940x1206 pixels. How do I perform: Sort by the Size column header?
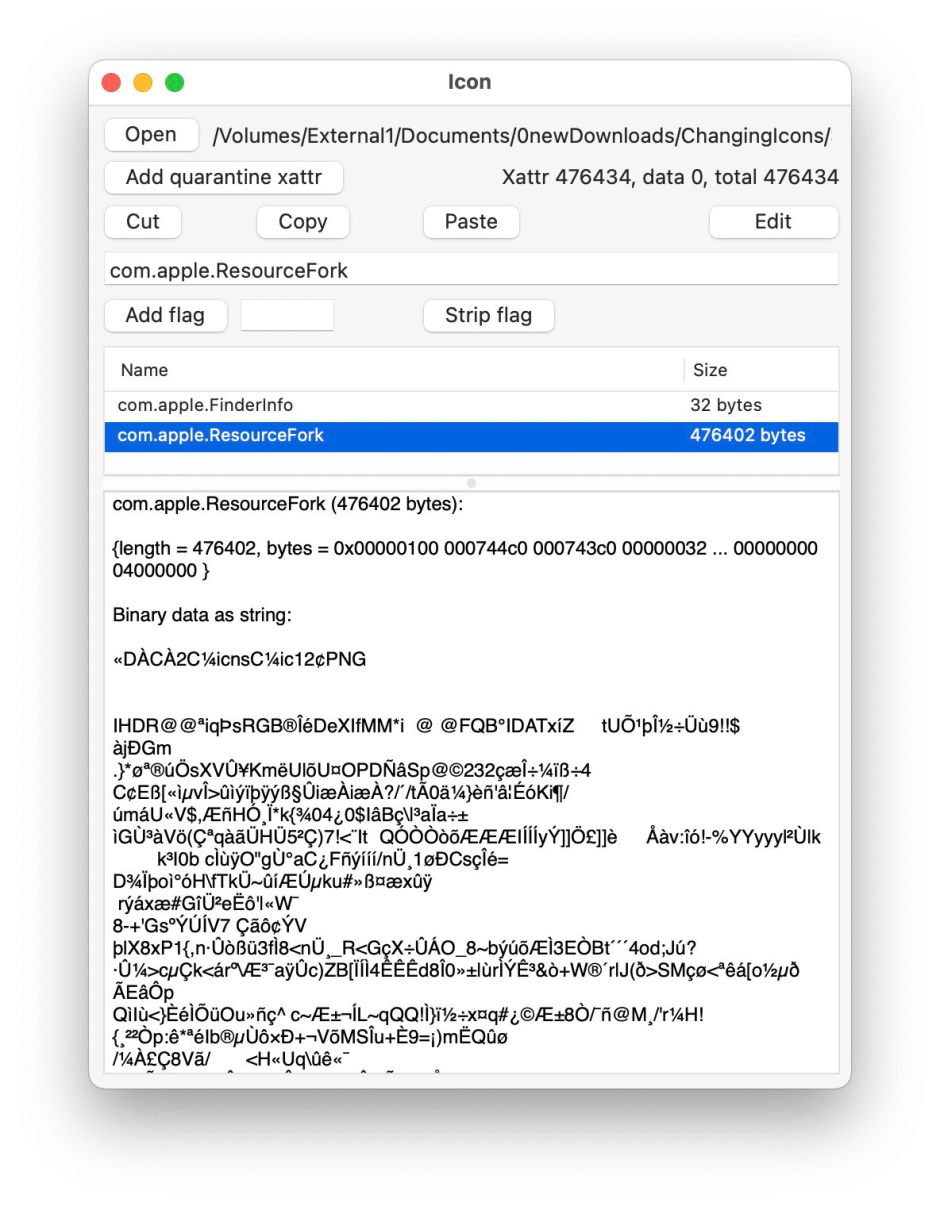(x=760, y=370)
